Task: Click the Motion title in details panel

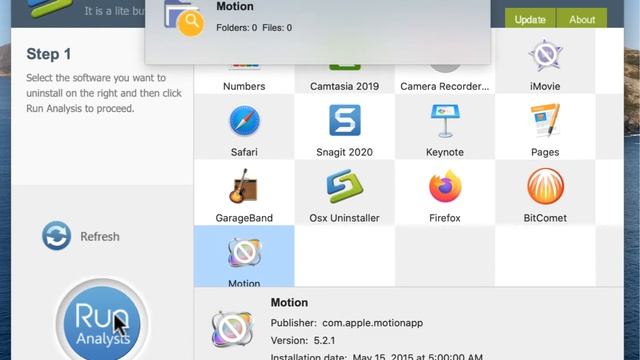Action: tap(289, 302)
